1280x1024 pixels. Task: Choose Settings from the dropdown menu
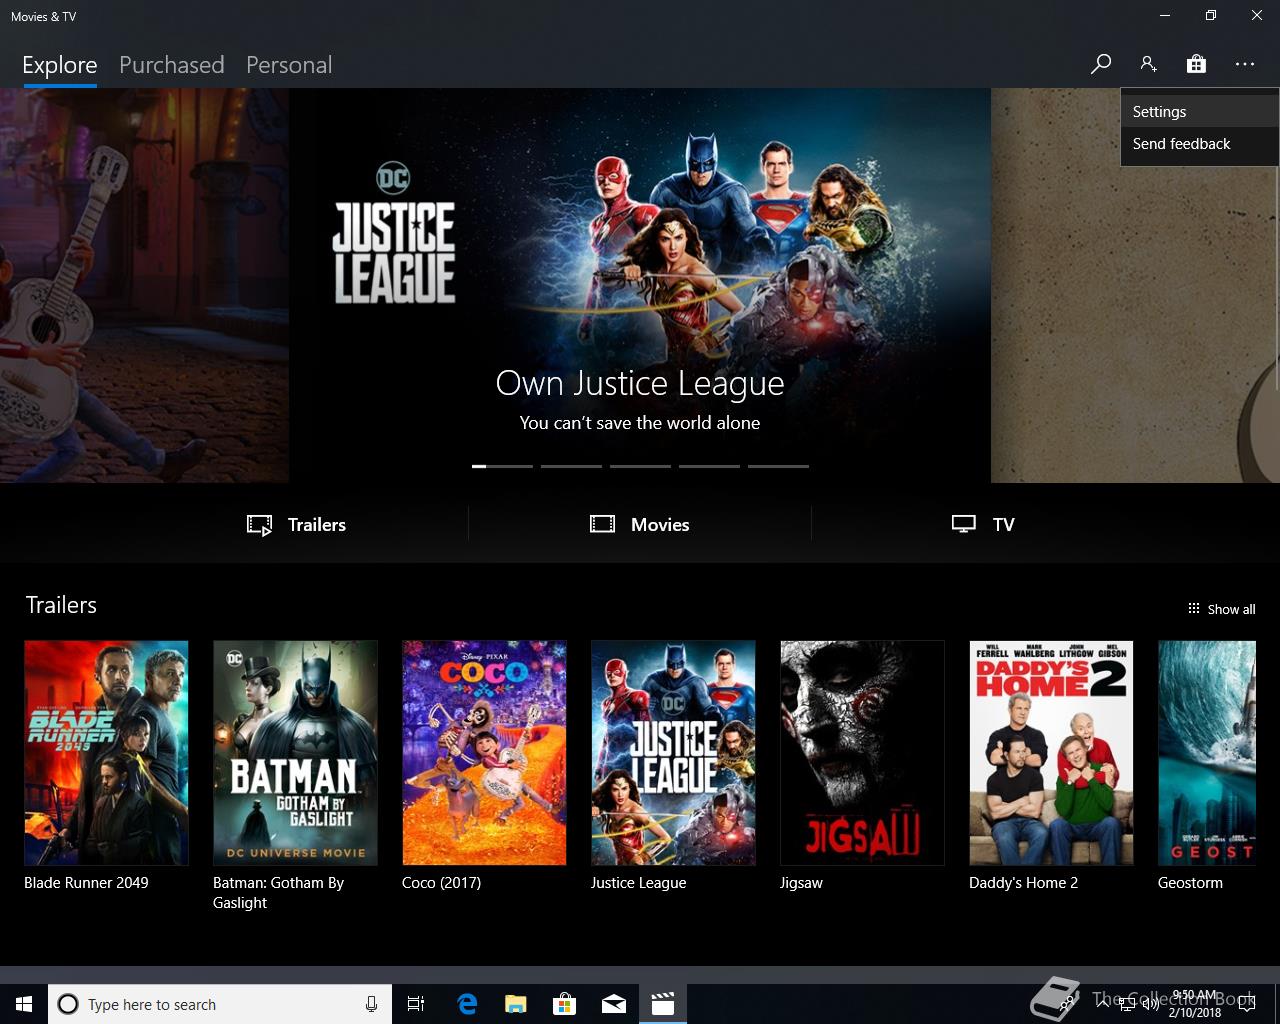pos(1200,112)
